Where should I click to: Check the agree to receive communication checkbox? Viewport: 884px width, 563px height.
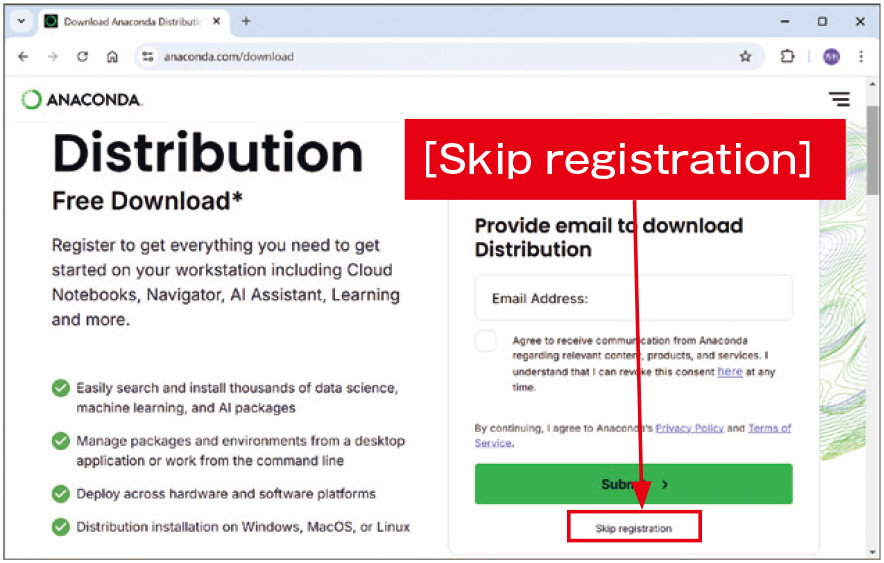486,341
